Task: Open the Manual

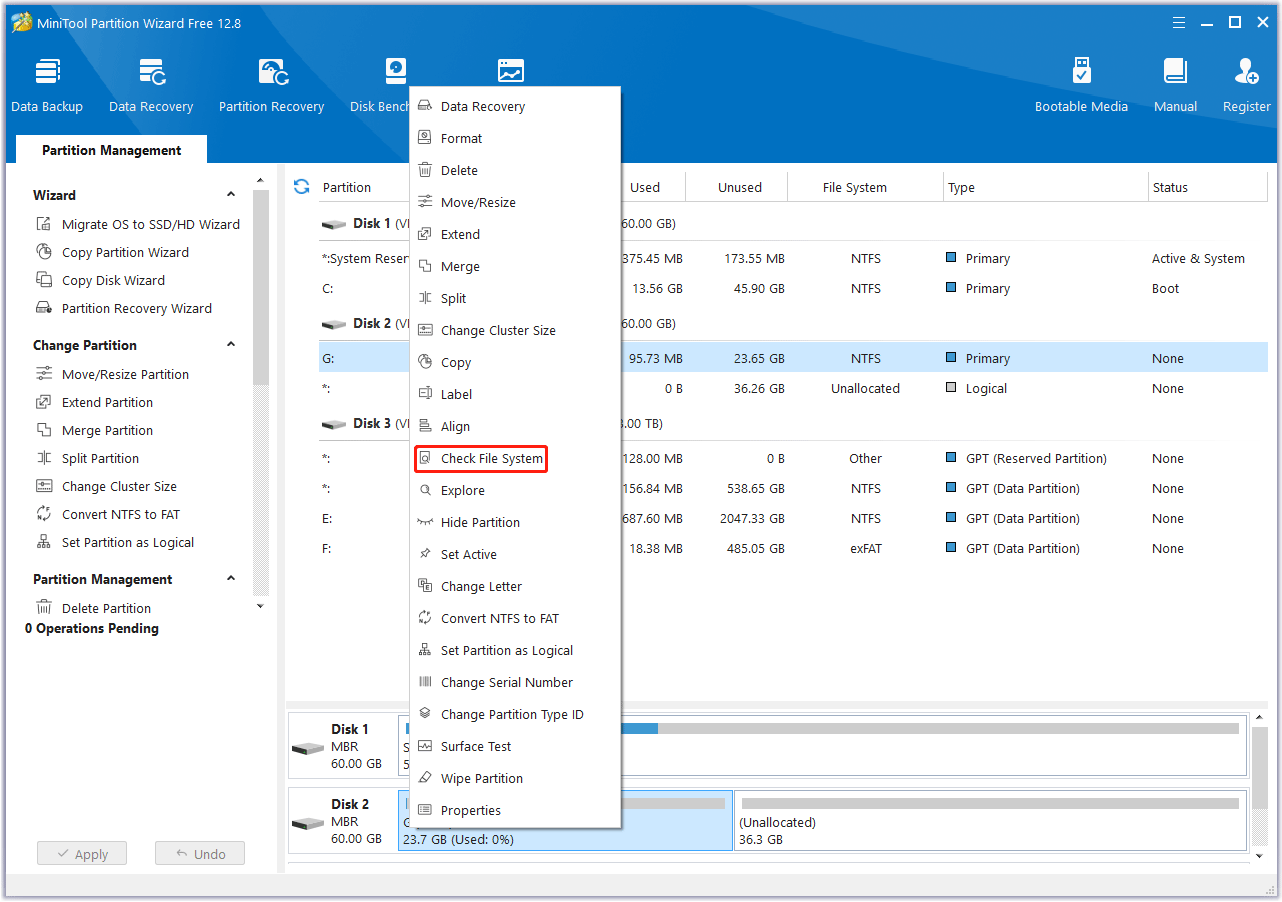Action: tap(1175, 85)
